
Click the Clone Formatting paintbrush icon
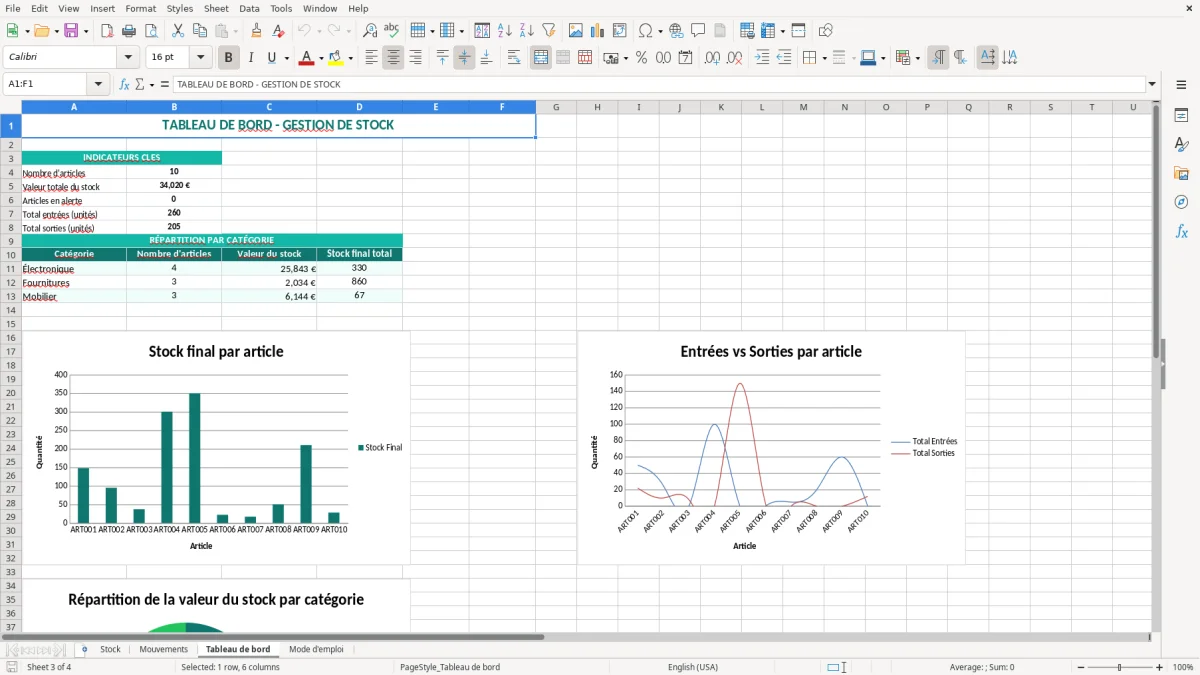coord(256,31)
